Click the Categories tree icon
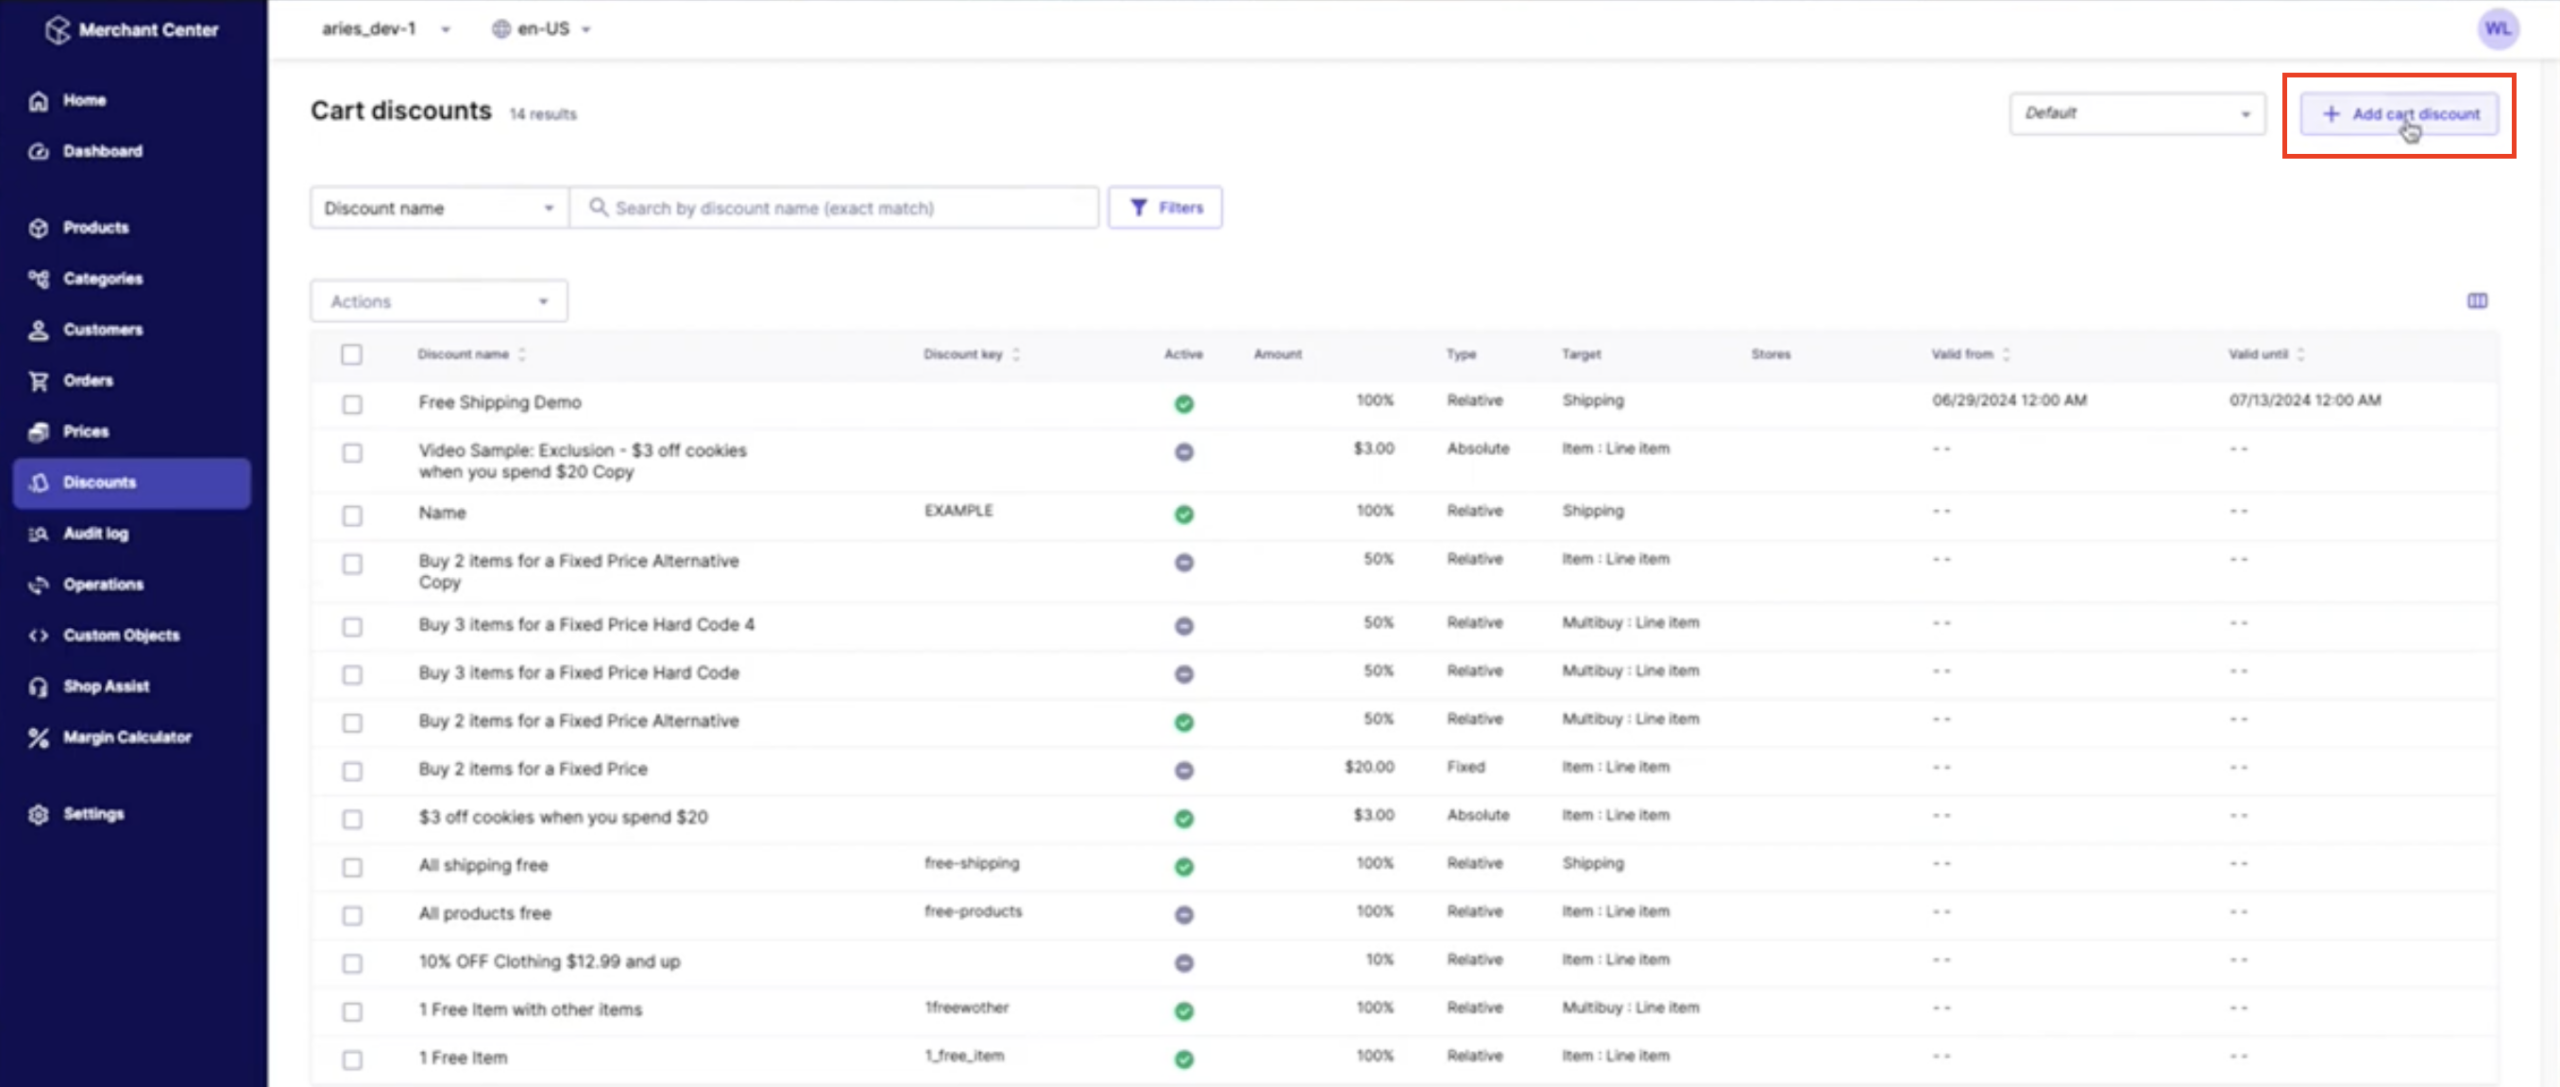The image size is (2560, 1087). click(39, 279)
